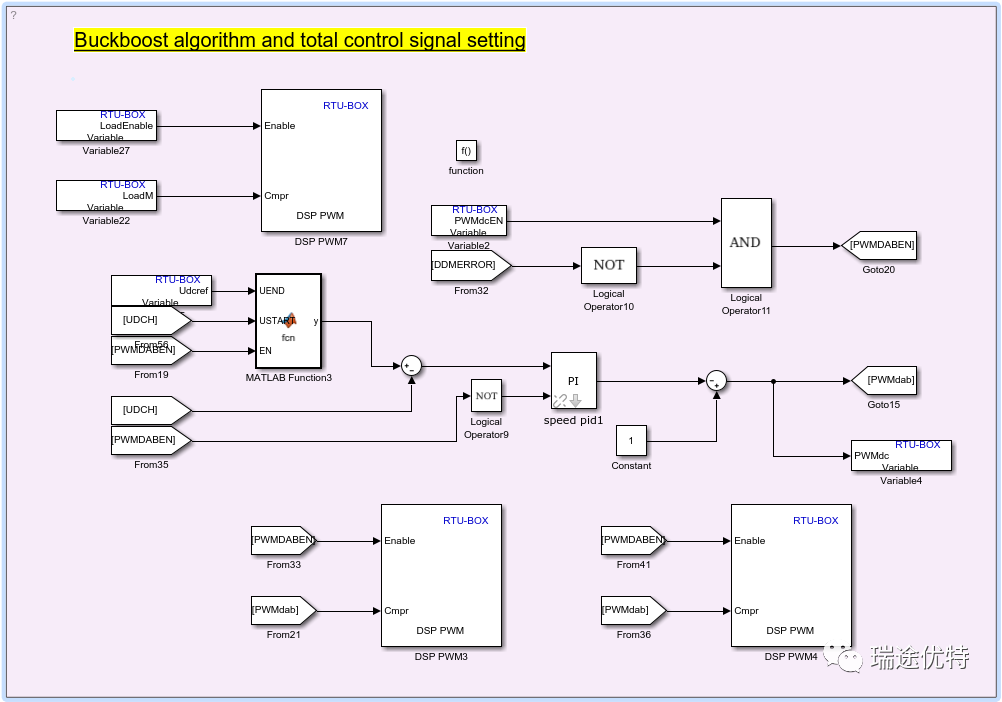Select the LoadEnable Variable27 block
Viewport: 1002px width, 702px height.
(x=106, y=126)
